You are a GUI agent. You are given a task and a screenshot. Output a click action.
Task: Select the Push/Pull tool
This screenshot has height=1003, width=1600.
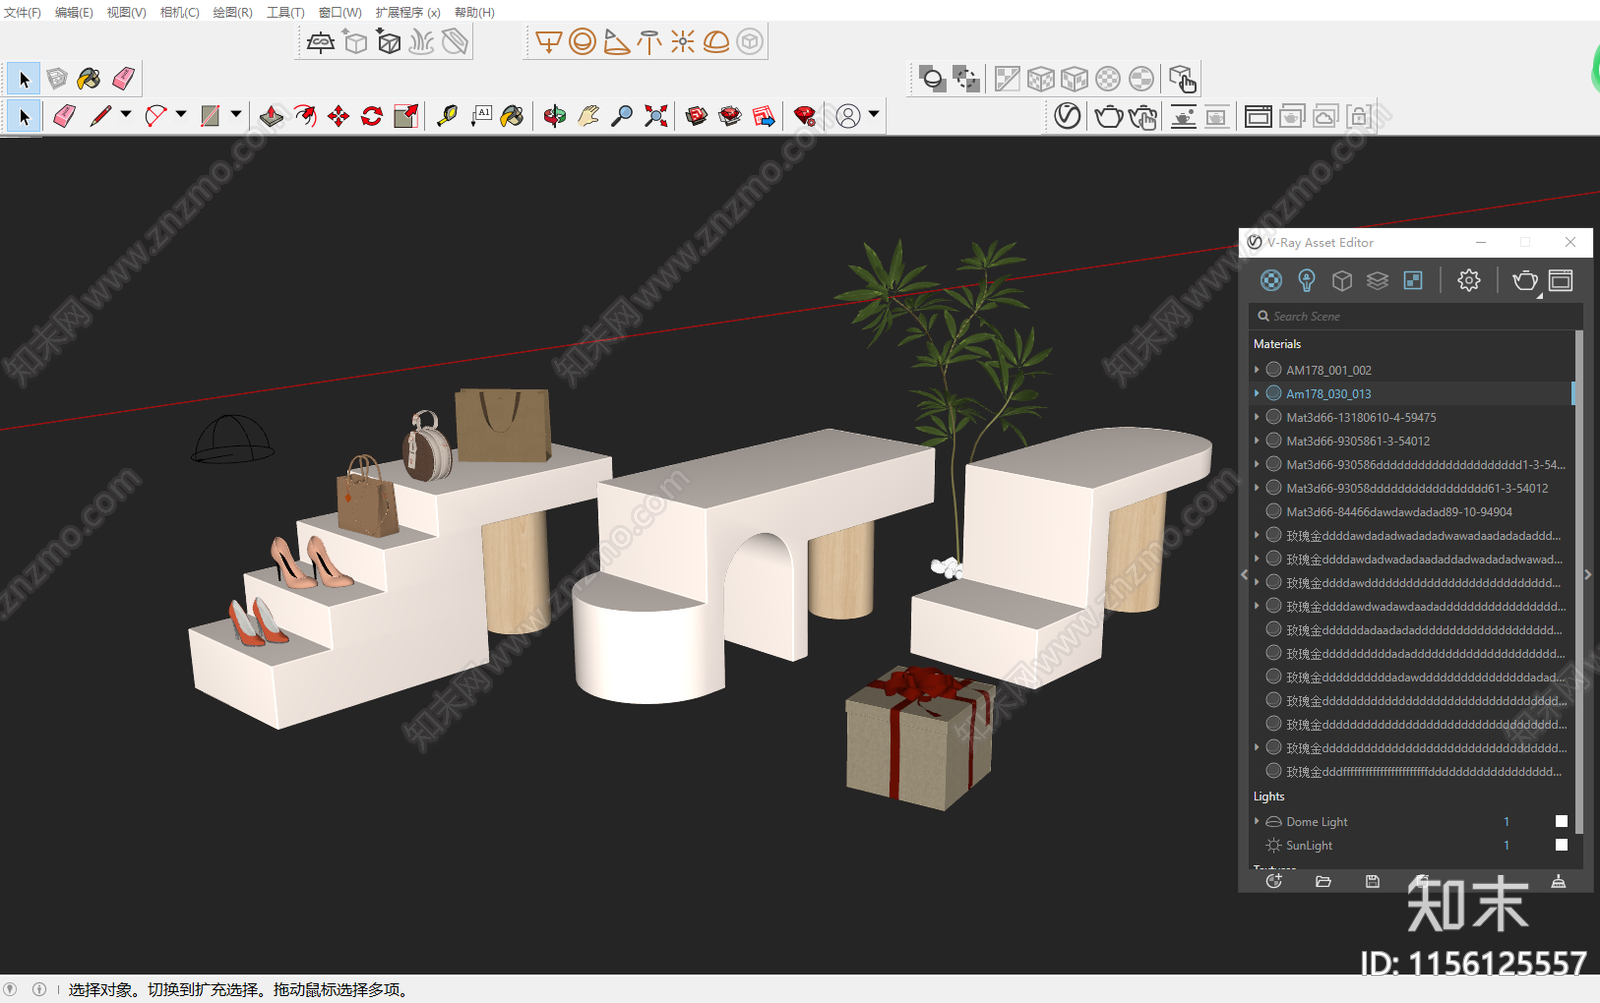(271, 116)
